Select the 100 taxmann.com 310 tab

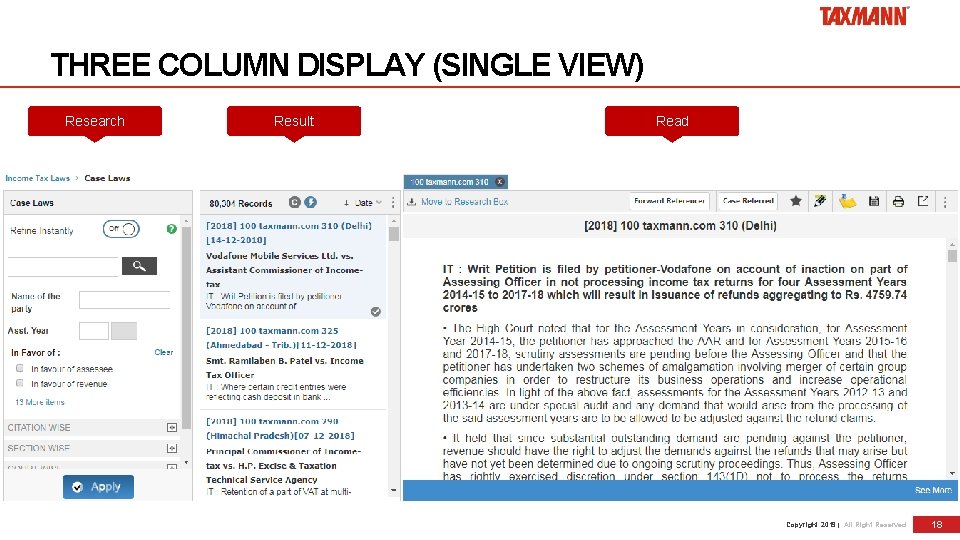coord(449,182)
